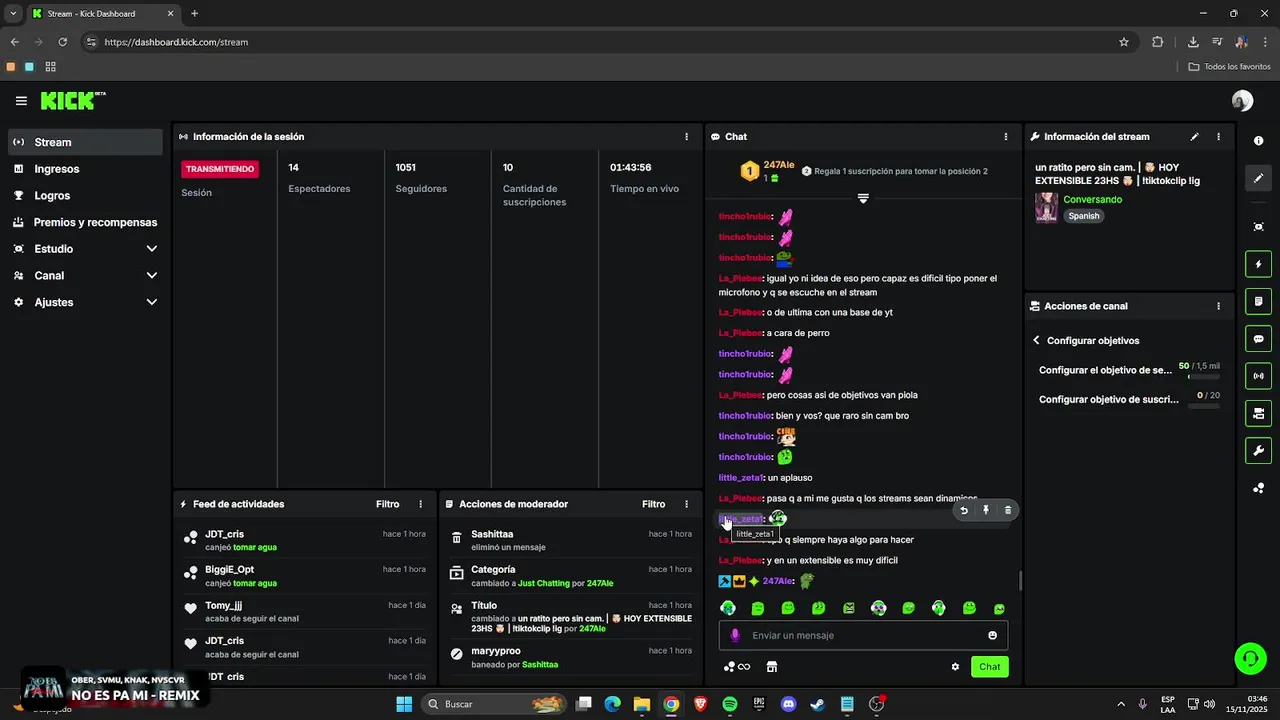Open the emoji picker in chat input
This screenshot has height=720, width=1280.
(x=992, y=635)
